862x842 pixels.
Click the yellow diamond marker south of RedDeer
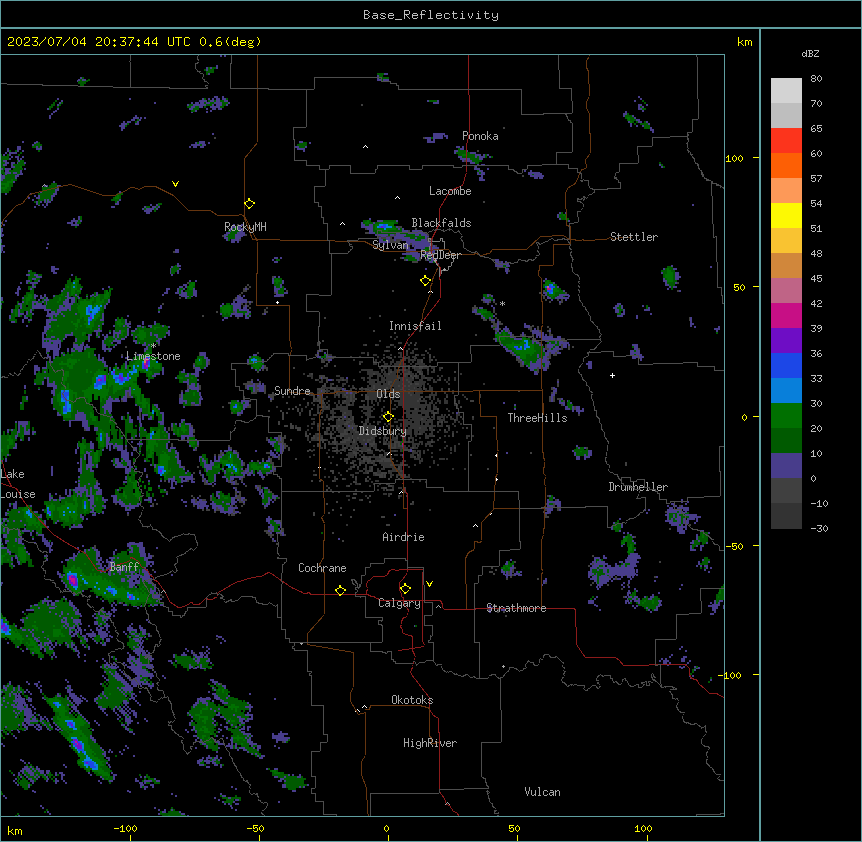426,281
